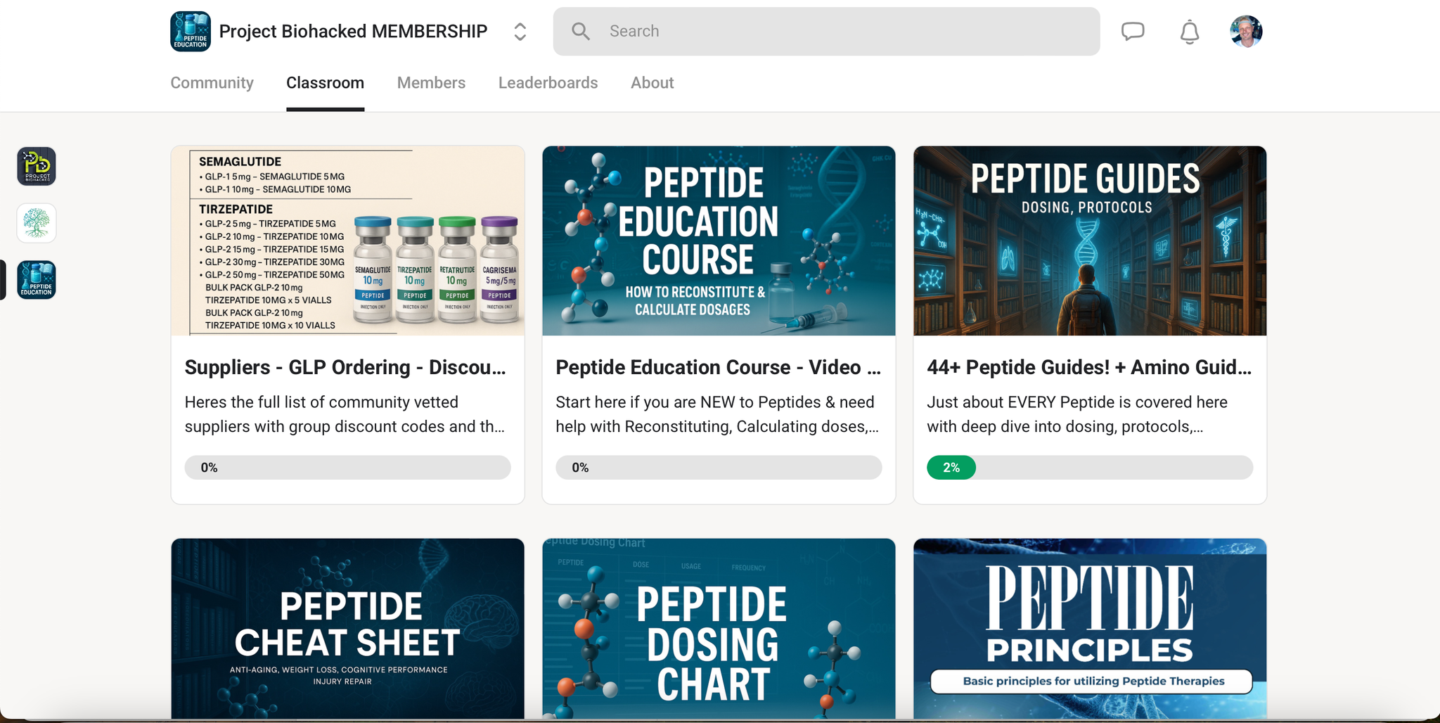Screen dimensions: 1440x723
Task: Click the Suppliers - GLP Ordering course title
Action: click(346, 367)
